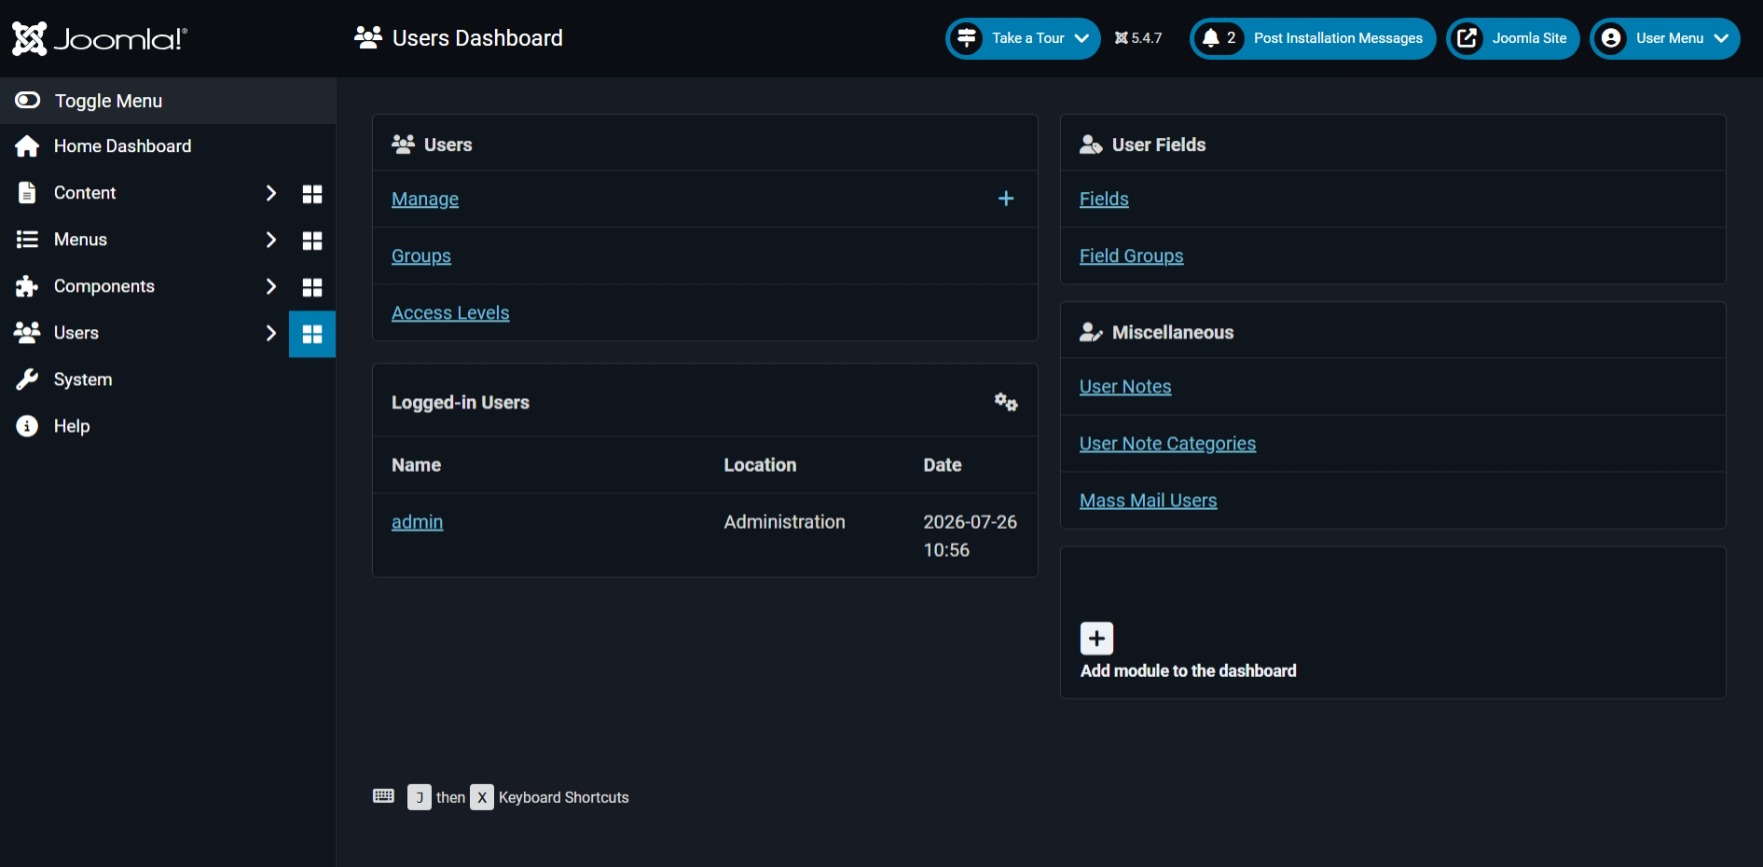Expand the Content submenu chevron
The height and width of the screenshot is (867, 1763).
tap(270, 193)
